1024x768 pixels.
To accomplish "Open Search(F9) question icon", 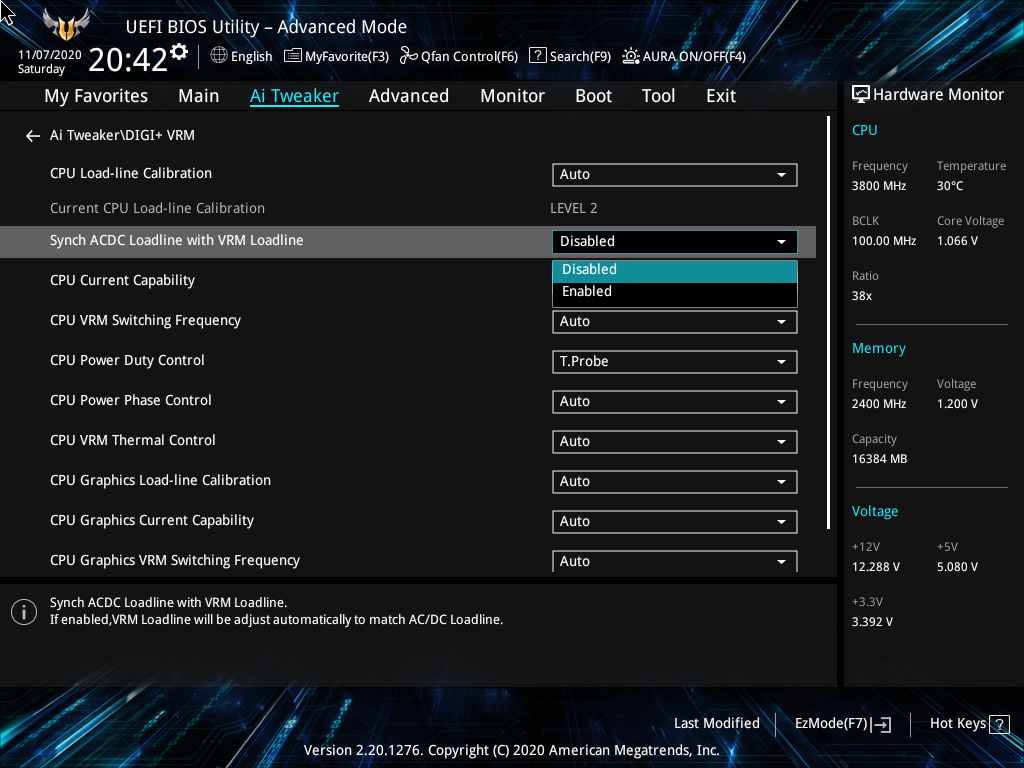I will 537,56.
